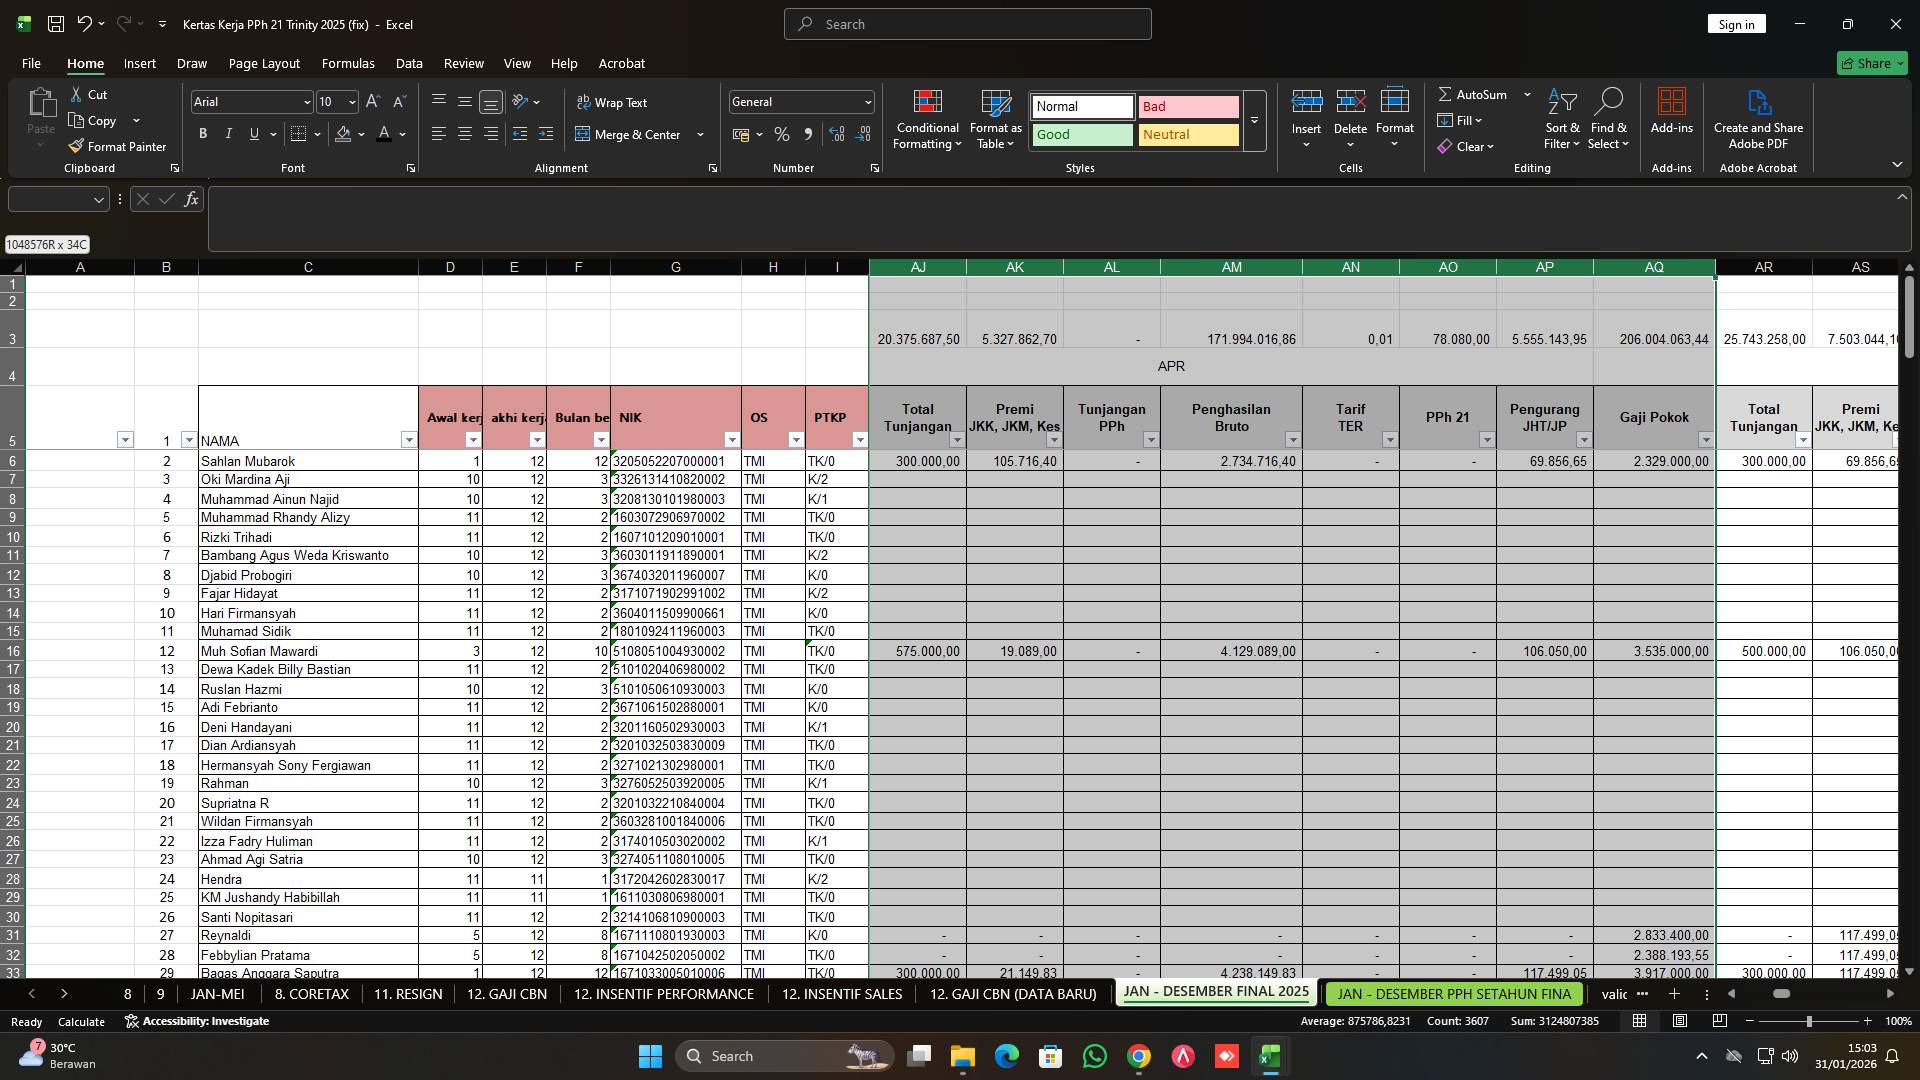1920x1080 pixels.
Task: Apply AutoSum to selected cells
Action: (1476, 94)
